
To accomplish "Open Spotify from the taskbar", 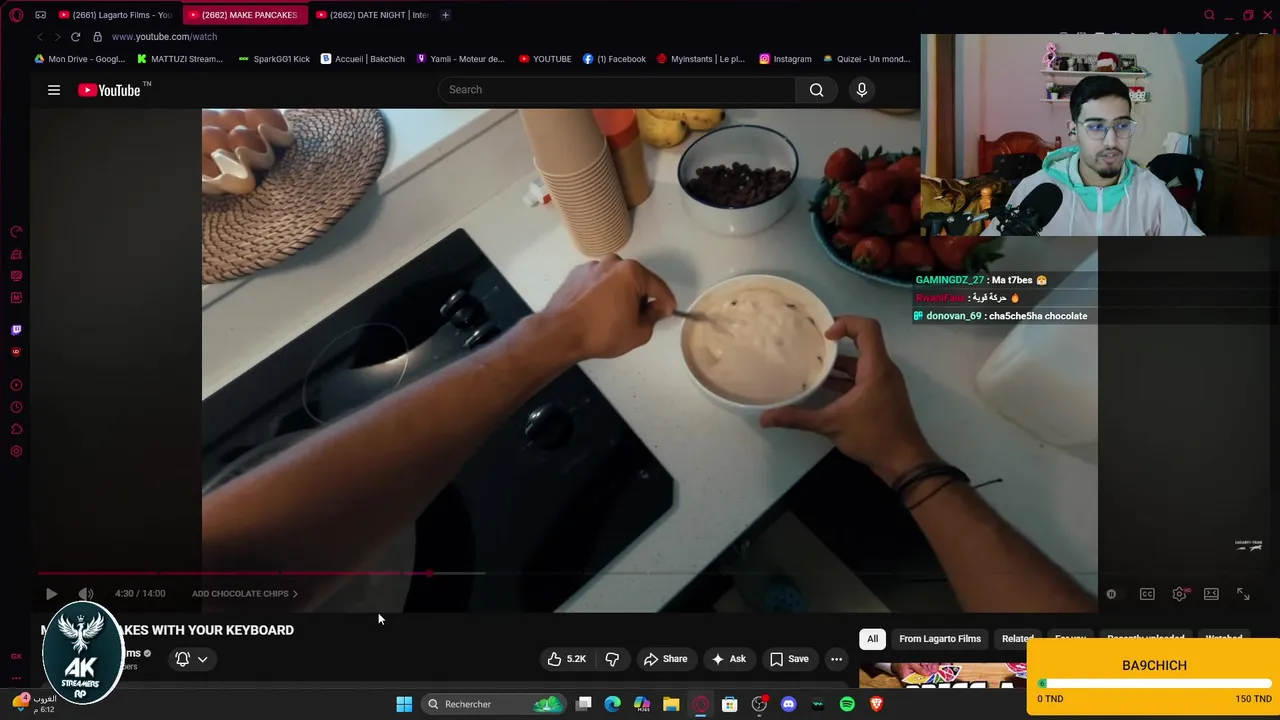I will click(847, 704).
